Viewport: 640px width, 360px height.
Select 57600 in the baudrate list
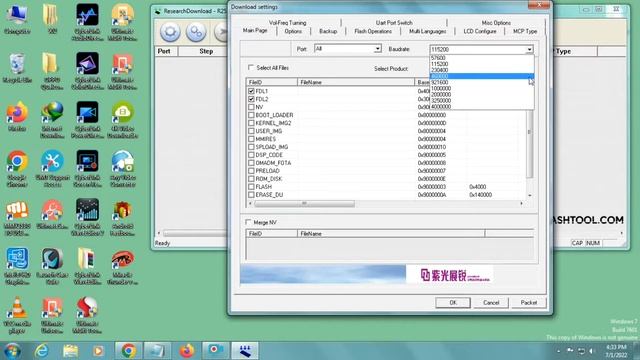click(482, 58)
